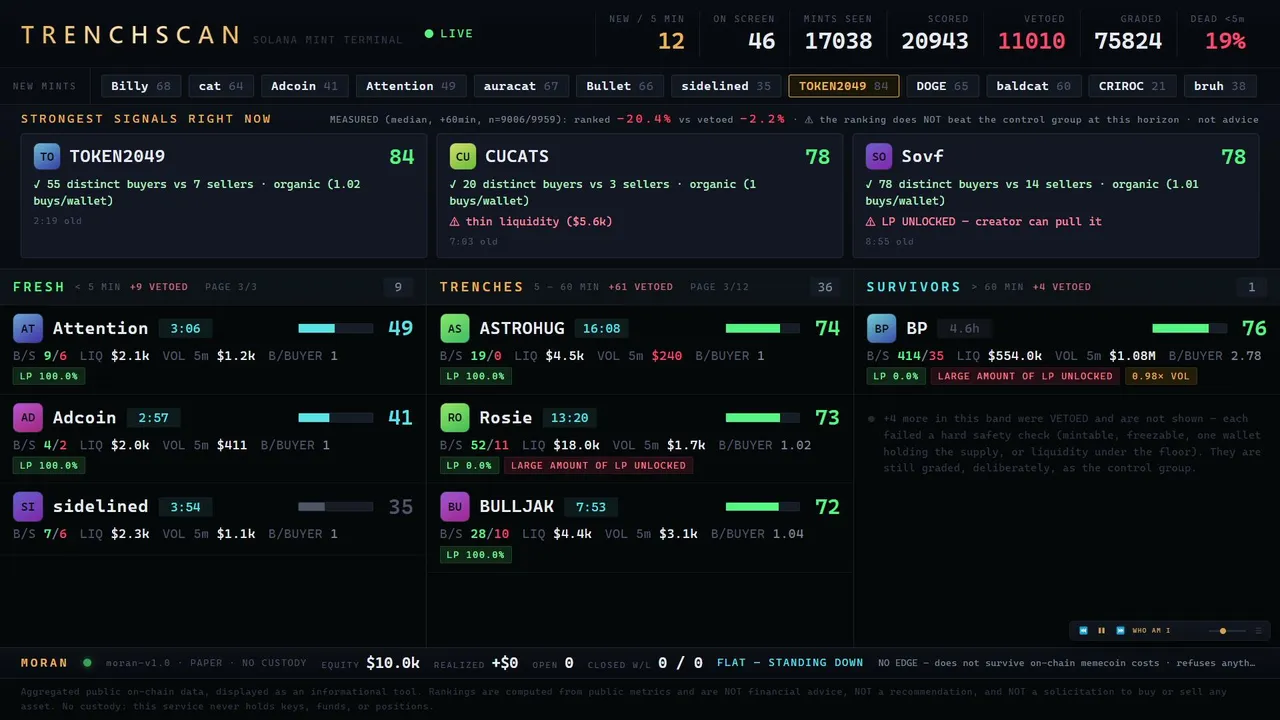Click the FRESH column count badge 9
The image size is (1280, 720).
[398, 288]
